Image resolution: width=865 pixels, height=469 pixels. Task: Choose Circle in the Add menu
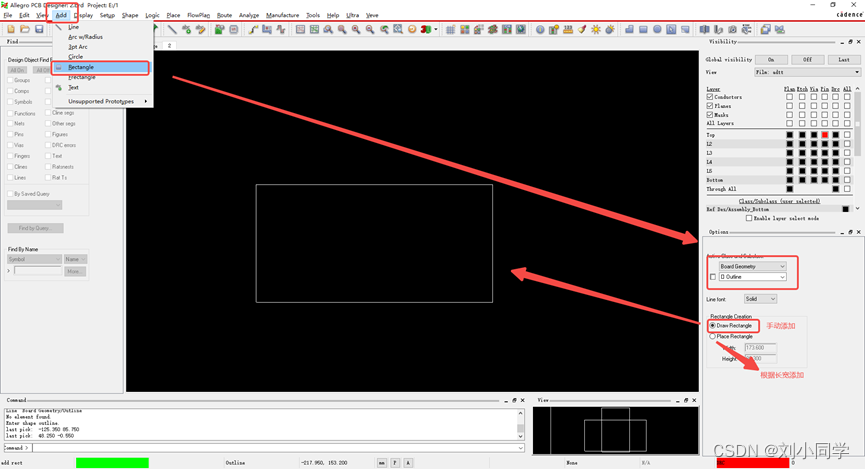pos(76,57)
